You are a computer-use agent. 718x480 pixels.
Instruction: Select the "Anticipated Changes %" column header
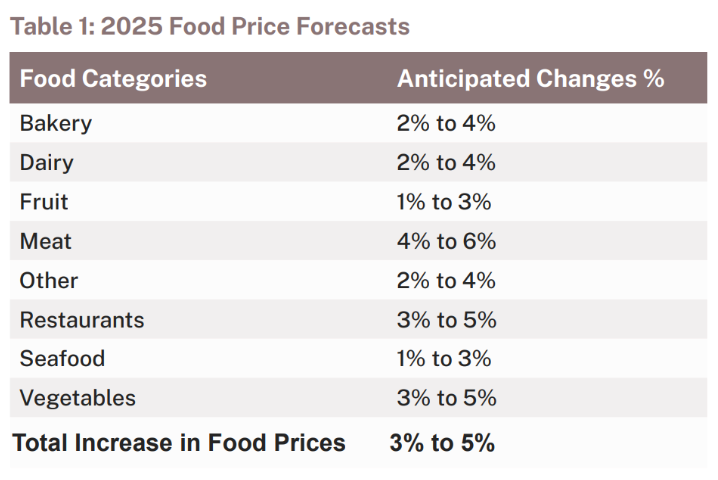(530, 79)
